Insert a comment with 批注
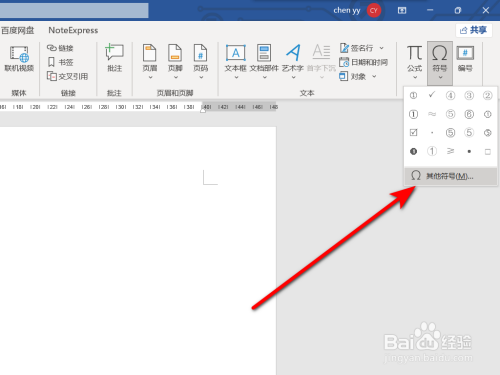Image resolution: width=500 pixels, height=375 pixels. [x=114, y=58]
